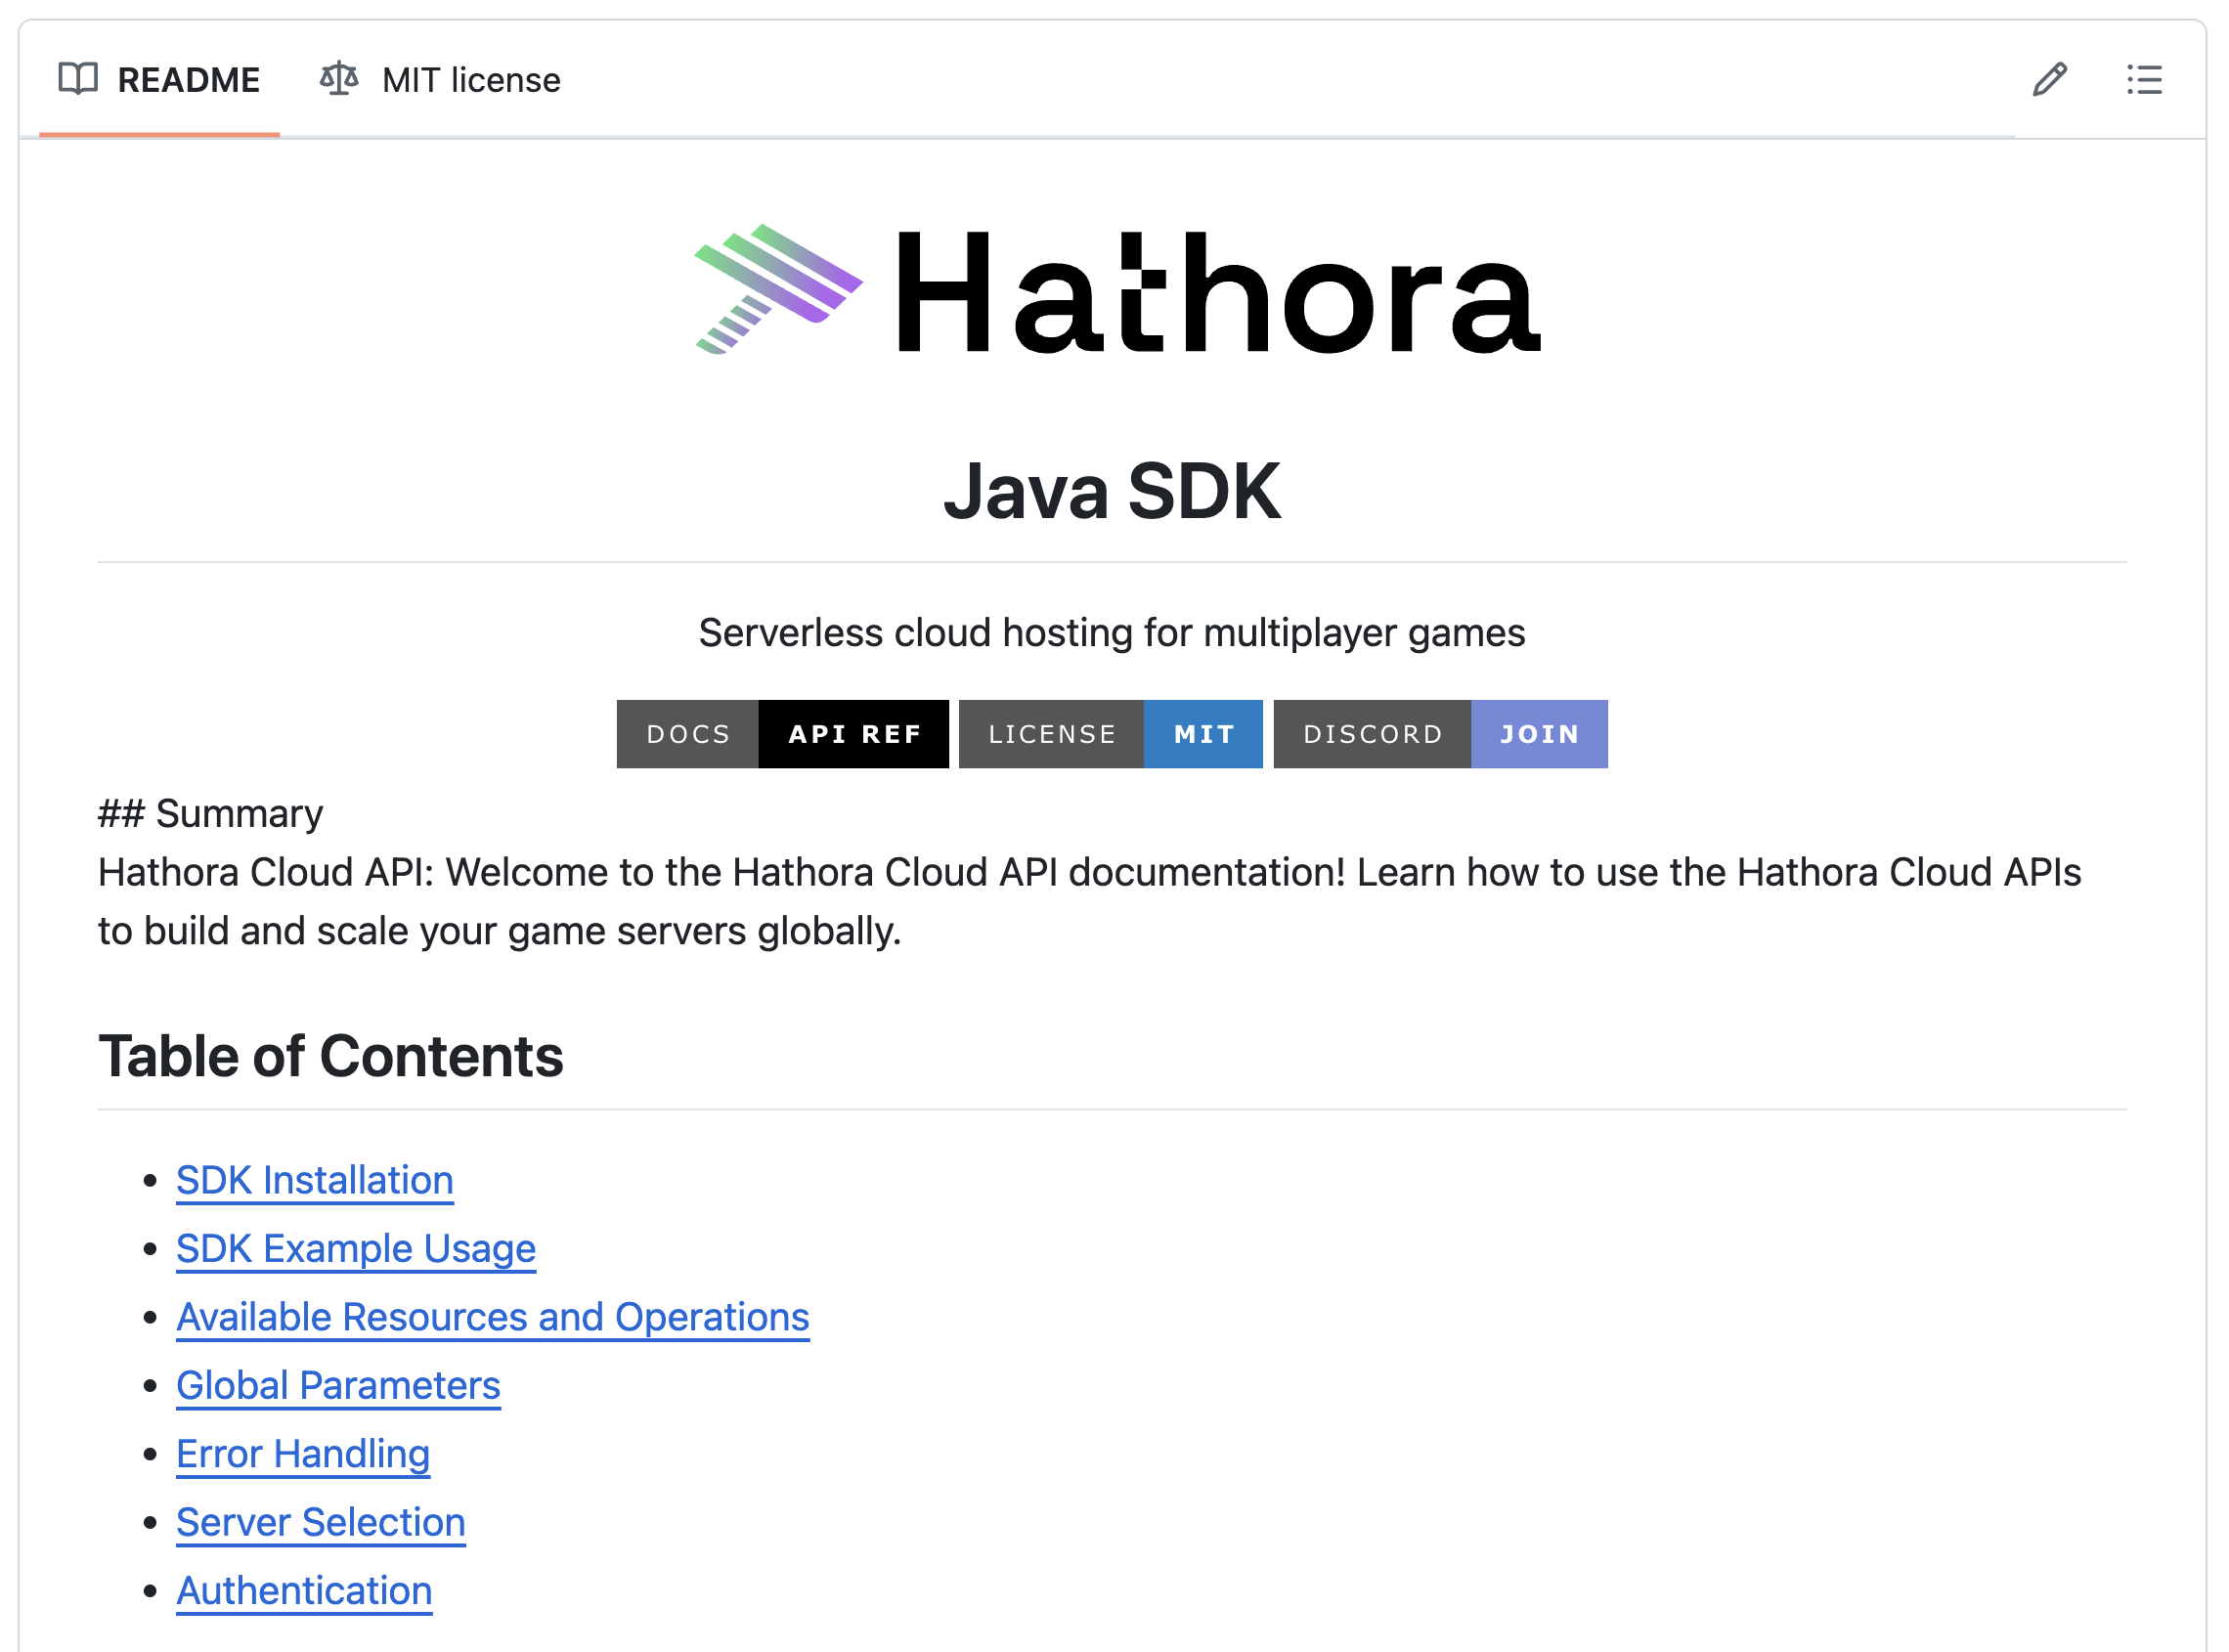Click the Table of Contents heading

coord(330,1056)
